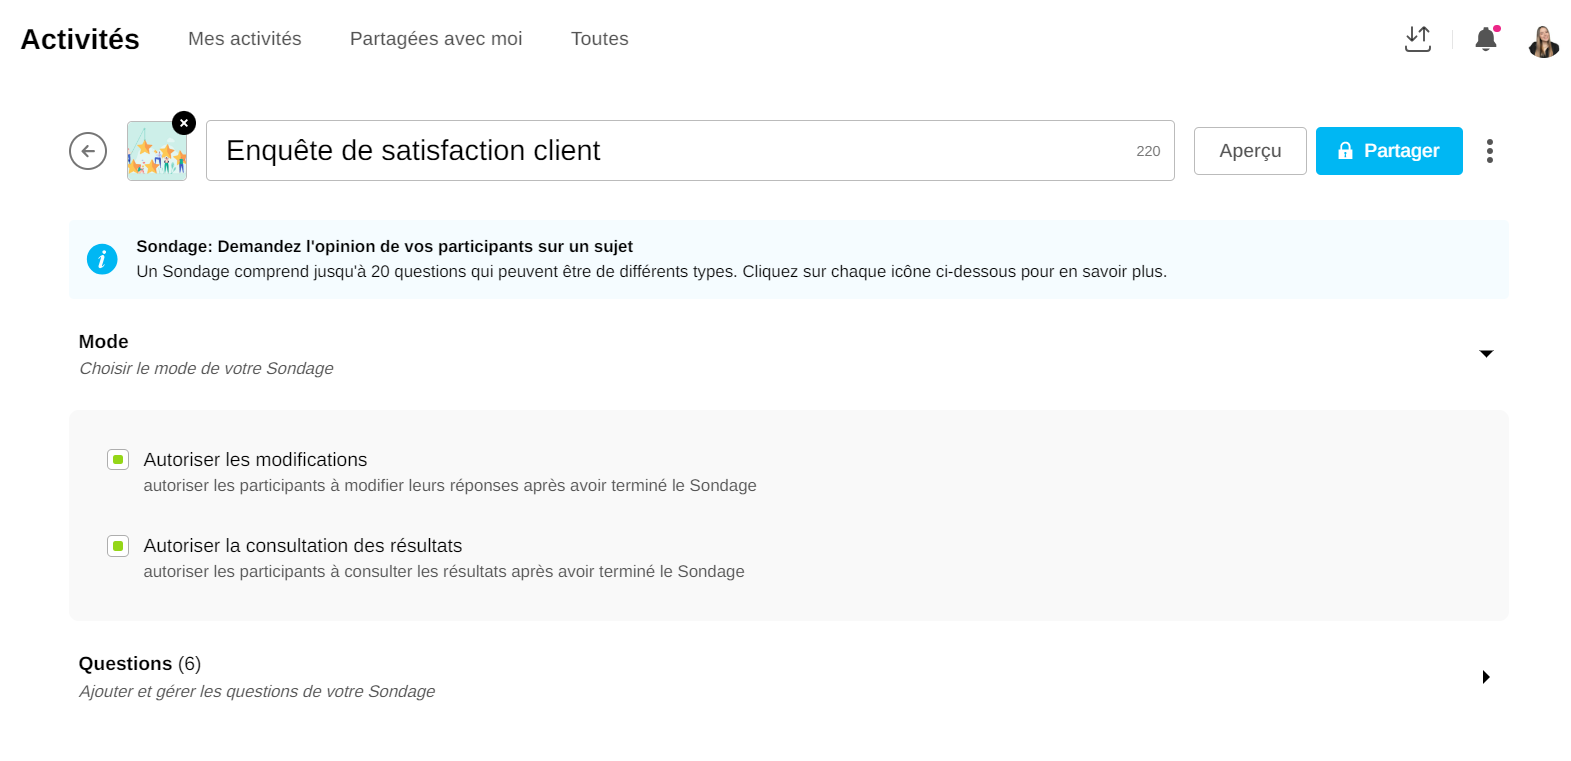Go back using the circled arrow
Viewport: 1571px width, 761px height.
tap(88, 151)
